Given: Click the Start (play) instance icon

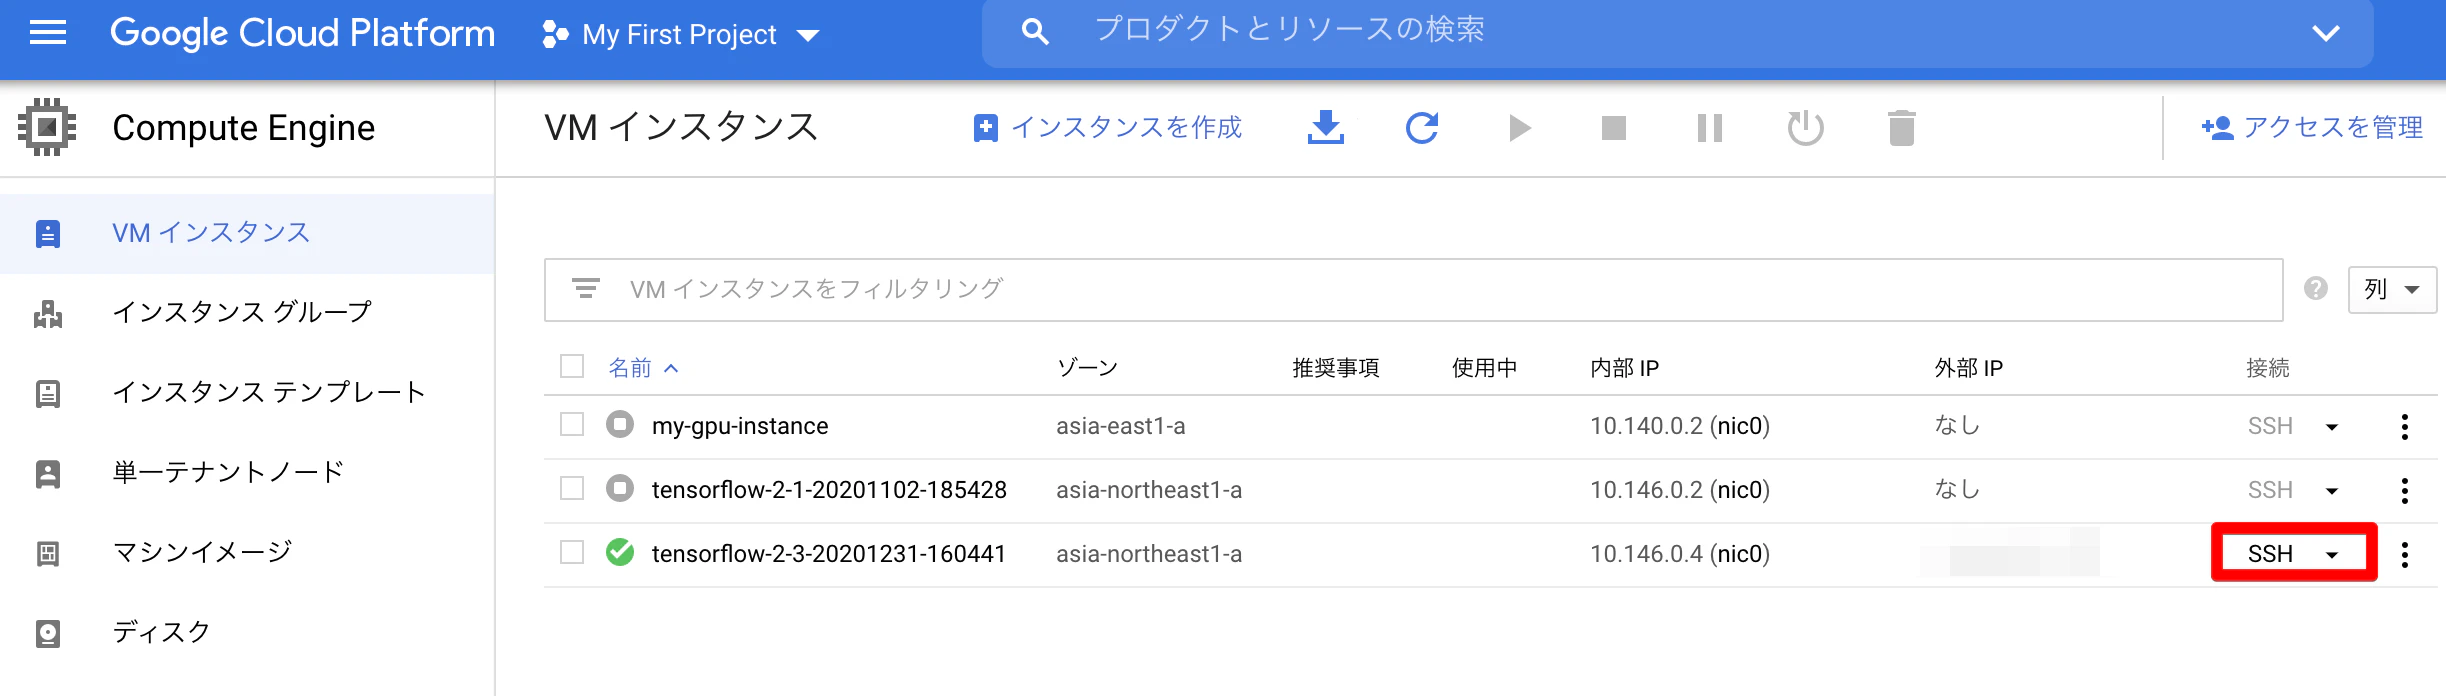Looking at the screenshot, I should (1519, 128).
